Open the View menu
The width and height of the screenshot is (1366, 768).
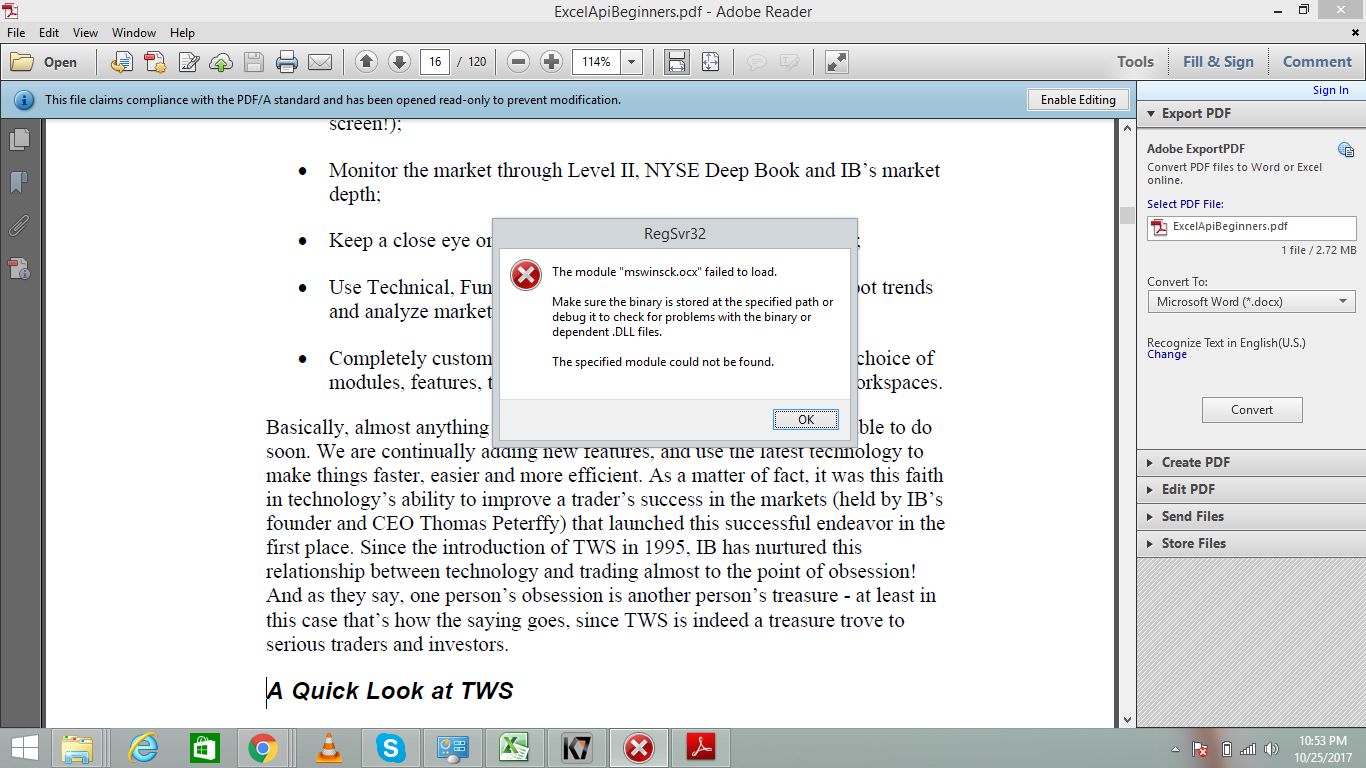click(x=86, y=33)
